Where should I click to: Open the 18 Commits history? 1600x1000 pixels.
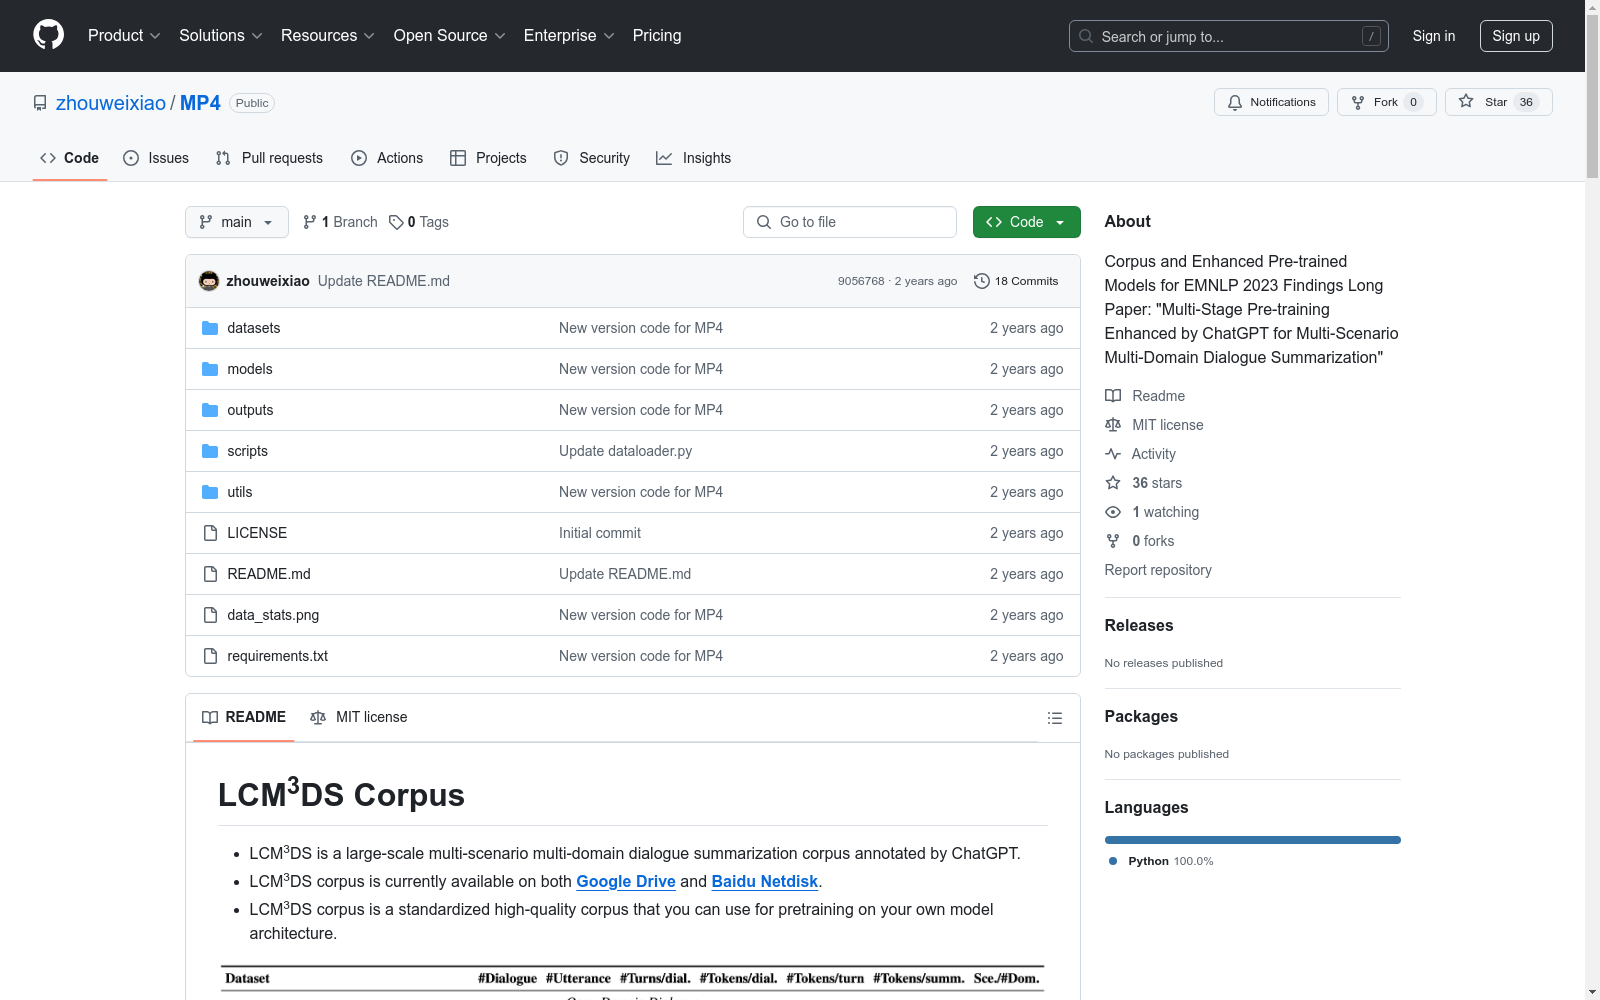coord(1016,281)
